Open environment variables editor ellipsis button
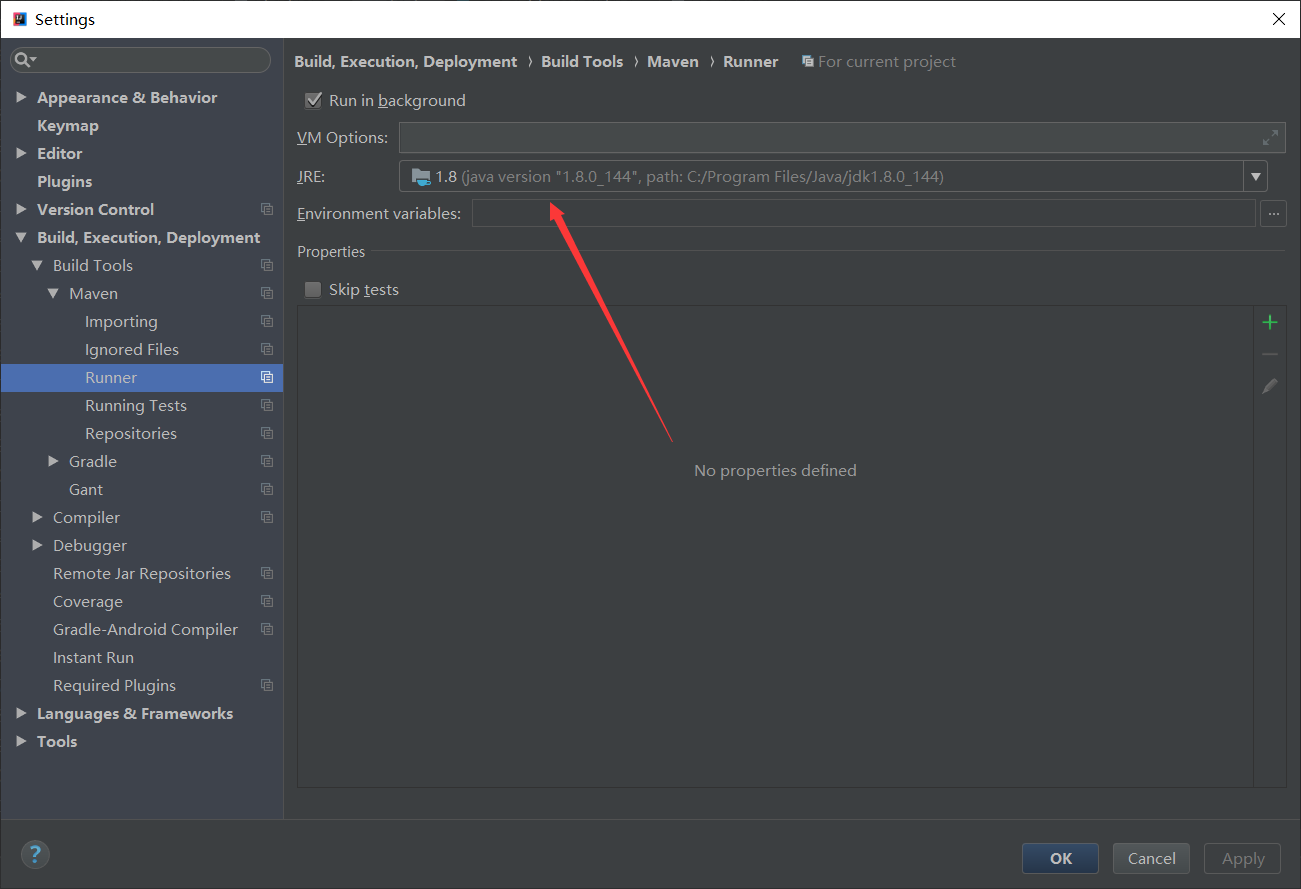The image size is (1301, 889). click(x=1273, y=213)
